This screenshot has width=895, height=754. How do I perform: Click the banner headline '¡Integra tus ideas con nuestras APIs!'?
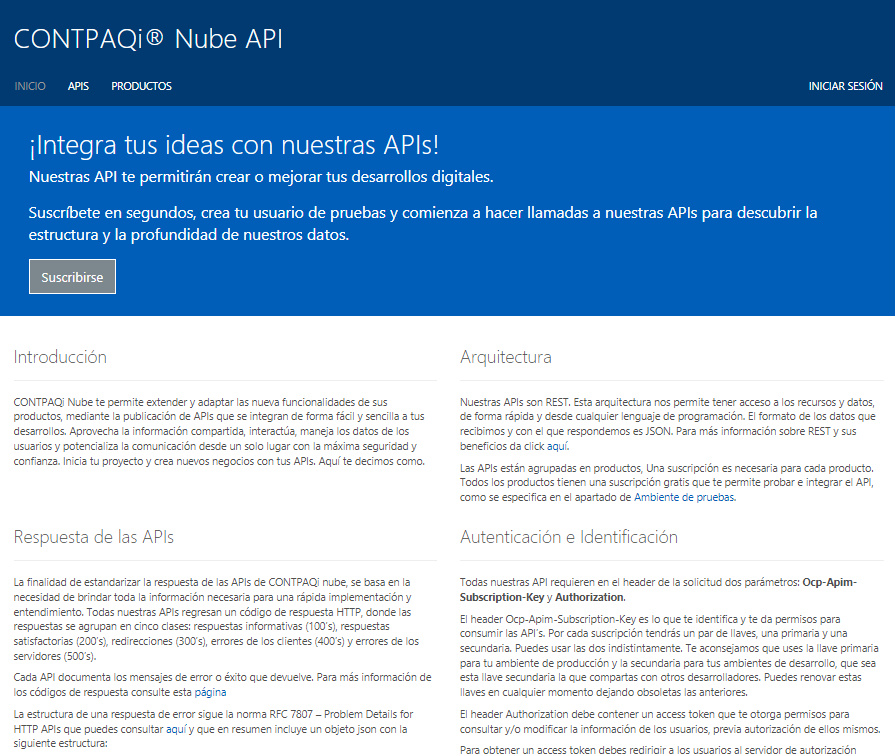point(234,146)
